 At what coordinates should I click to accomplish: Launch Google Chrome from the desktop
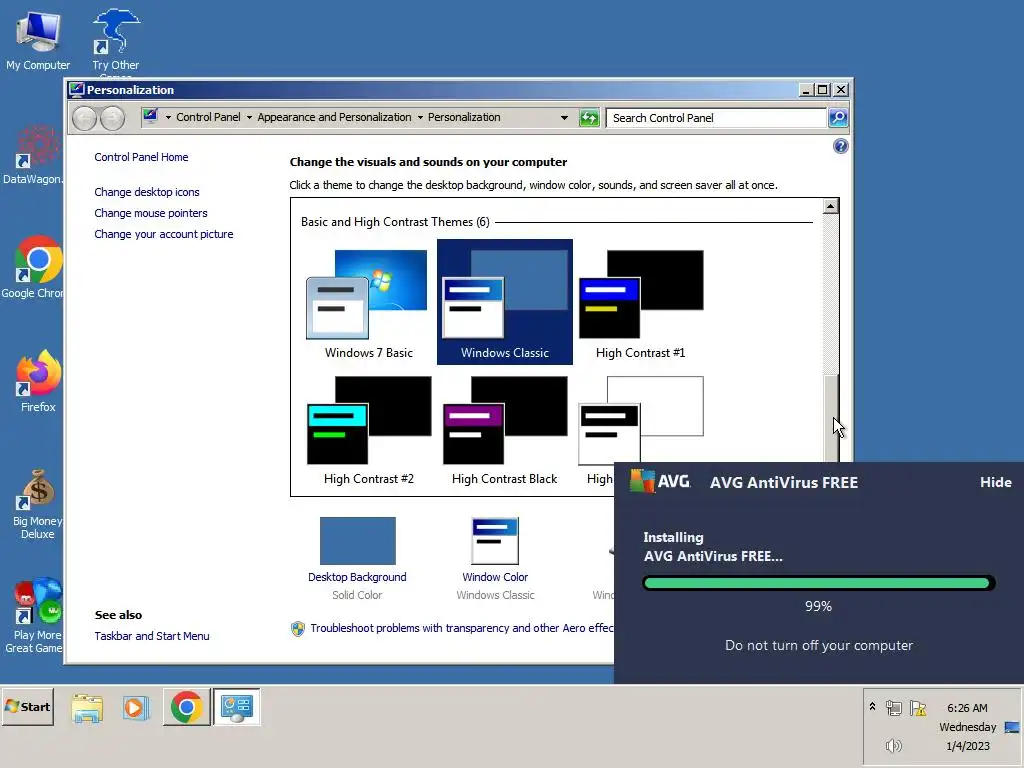pyautogui.click(x=34, y=266)
